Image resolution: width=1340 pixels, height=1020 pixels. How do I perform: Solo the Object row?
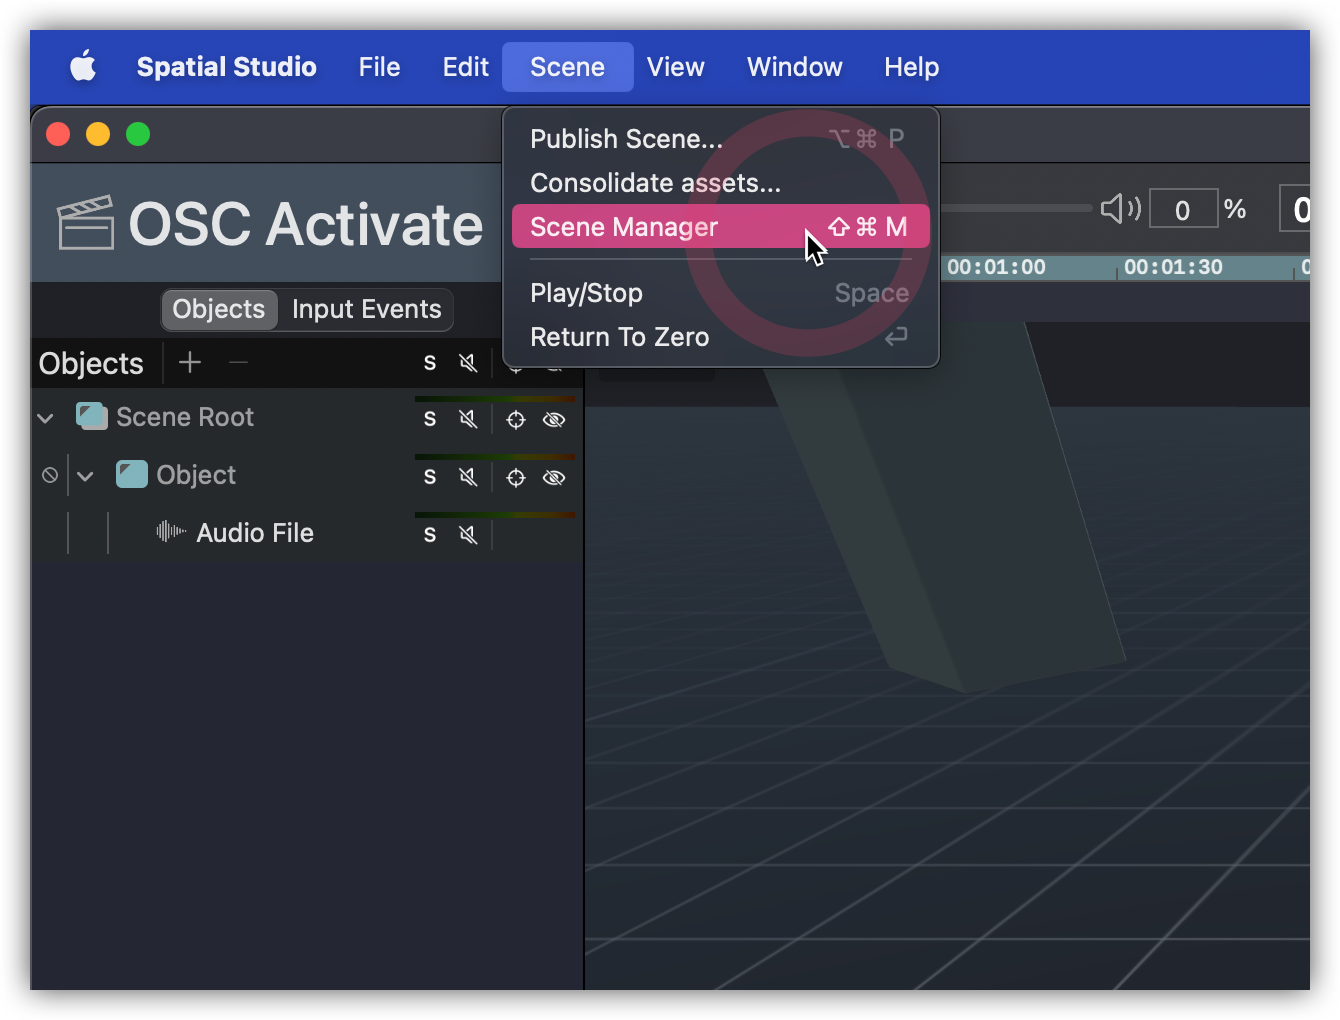click(430, 477)
